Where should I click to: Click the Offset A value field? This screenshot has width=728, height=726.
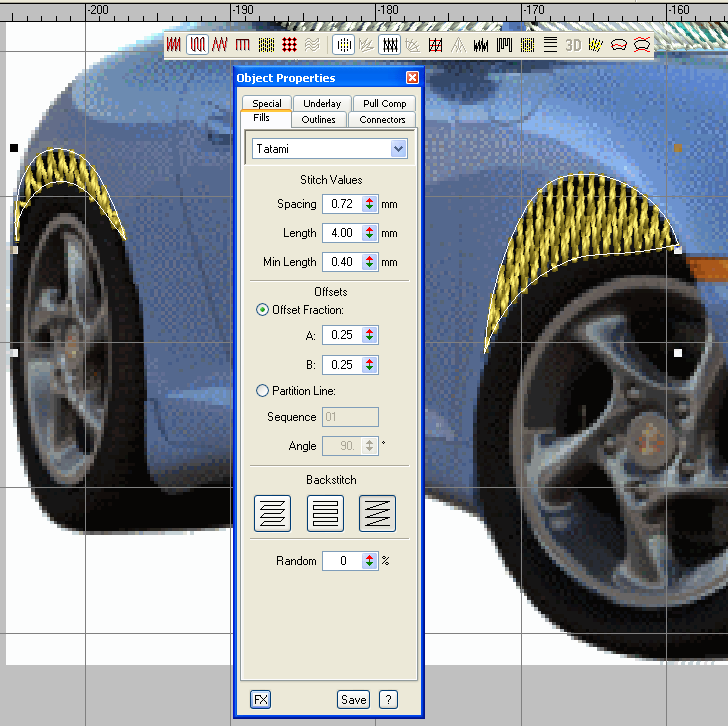pos(341,335)
